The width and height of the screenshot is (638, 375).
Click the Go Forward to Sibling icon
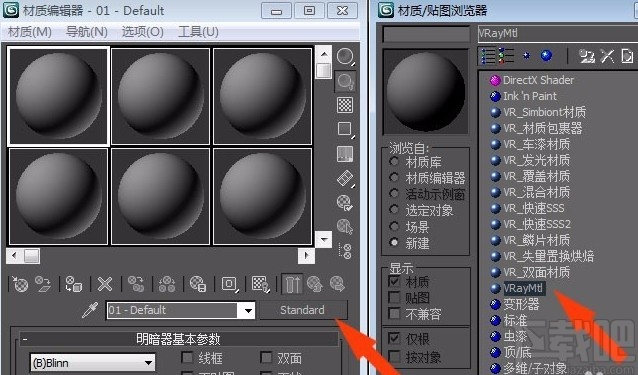tap(337, 284)
